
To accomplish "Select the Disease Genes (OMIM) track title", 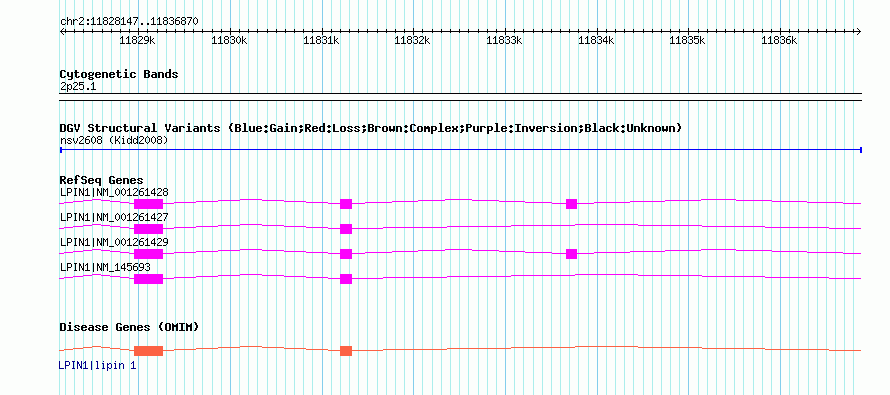I will click(129, 327).
